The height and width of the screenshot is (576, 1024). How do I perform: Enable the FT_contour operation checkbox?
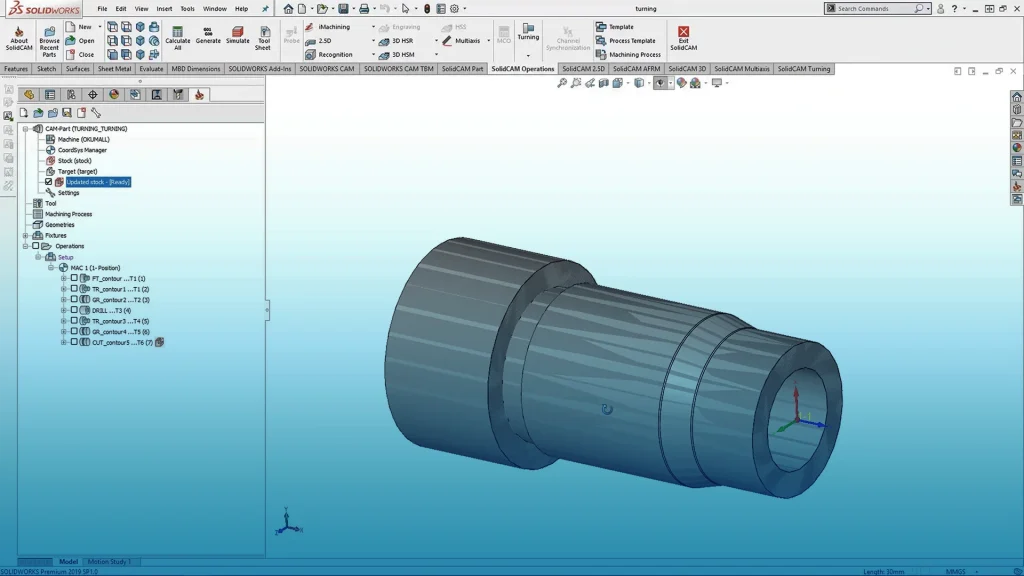(75, 278)
